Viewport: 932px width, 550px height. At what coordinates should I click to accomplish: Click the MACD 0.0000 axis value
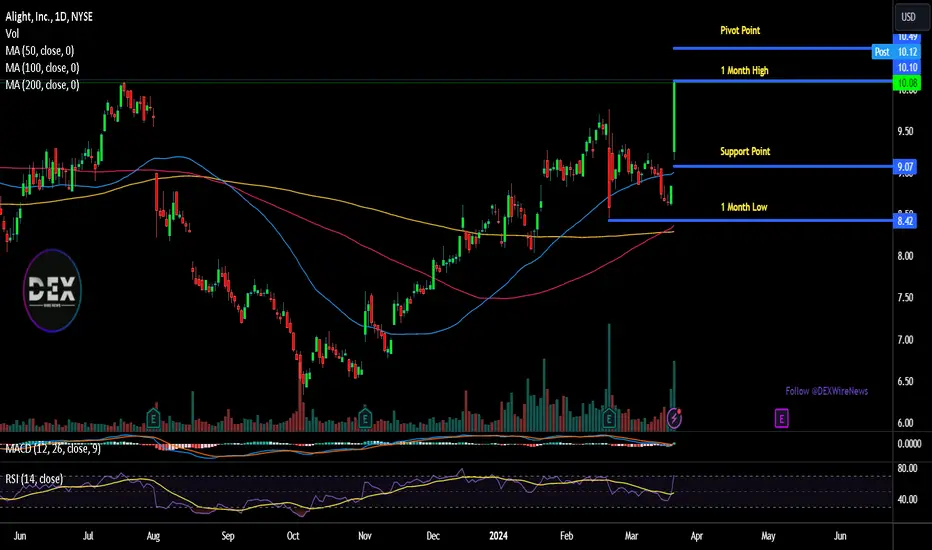click(909, 444)
